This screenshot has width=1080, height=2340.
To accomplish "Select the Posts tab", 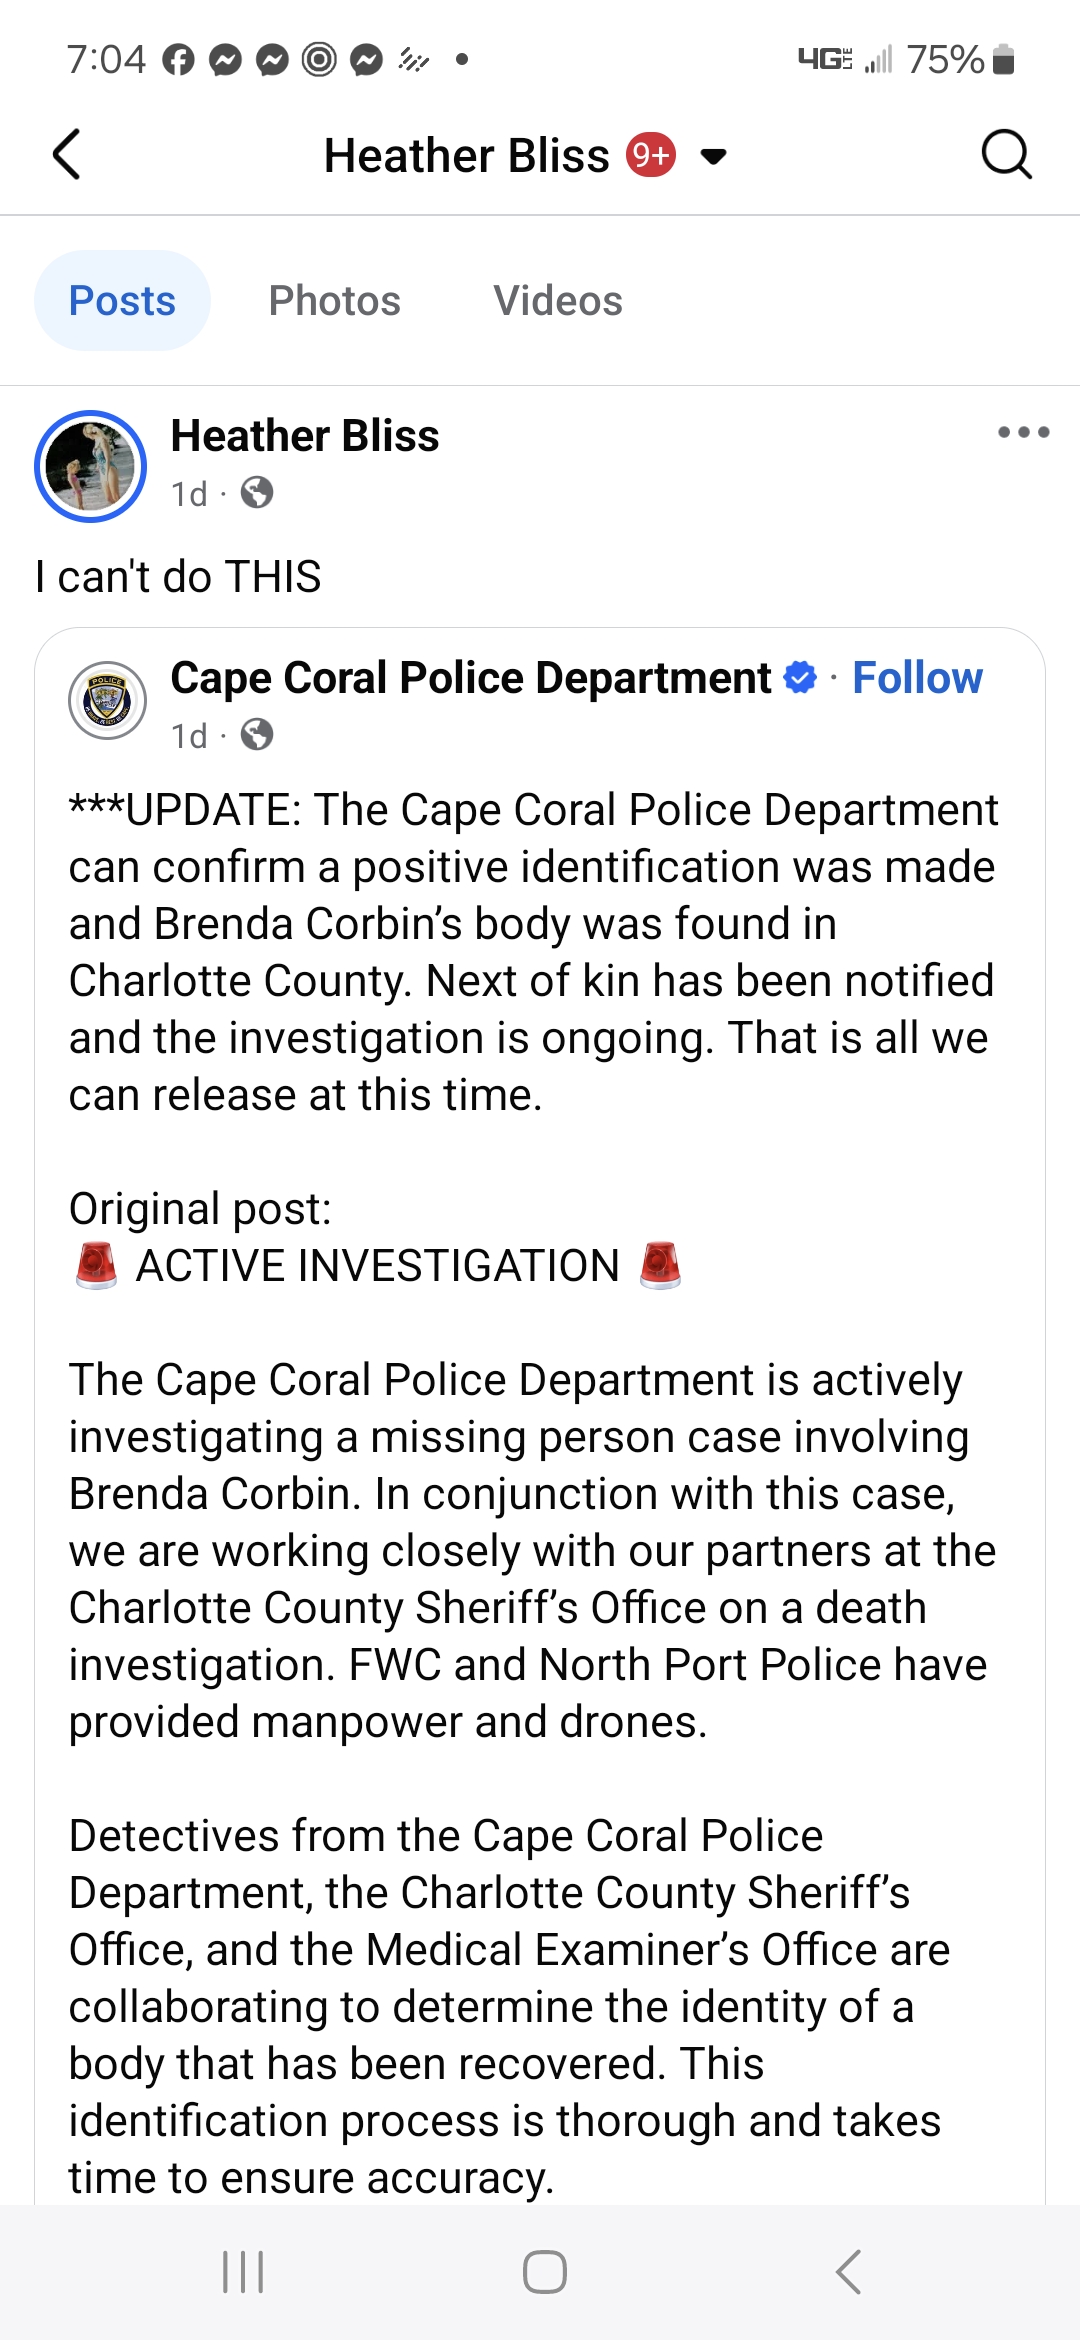I will 122,301.
